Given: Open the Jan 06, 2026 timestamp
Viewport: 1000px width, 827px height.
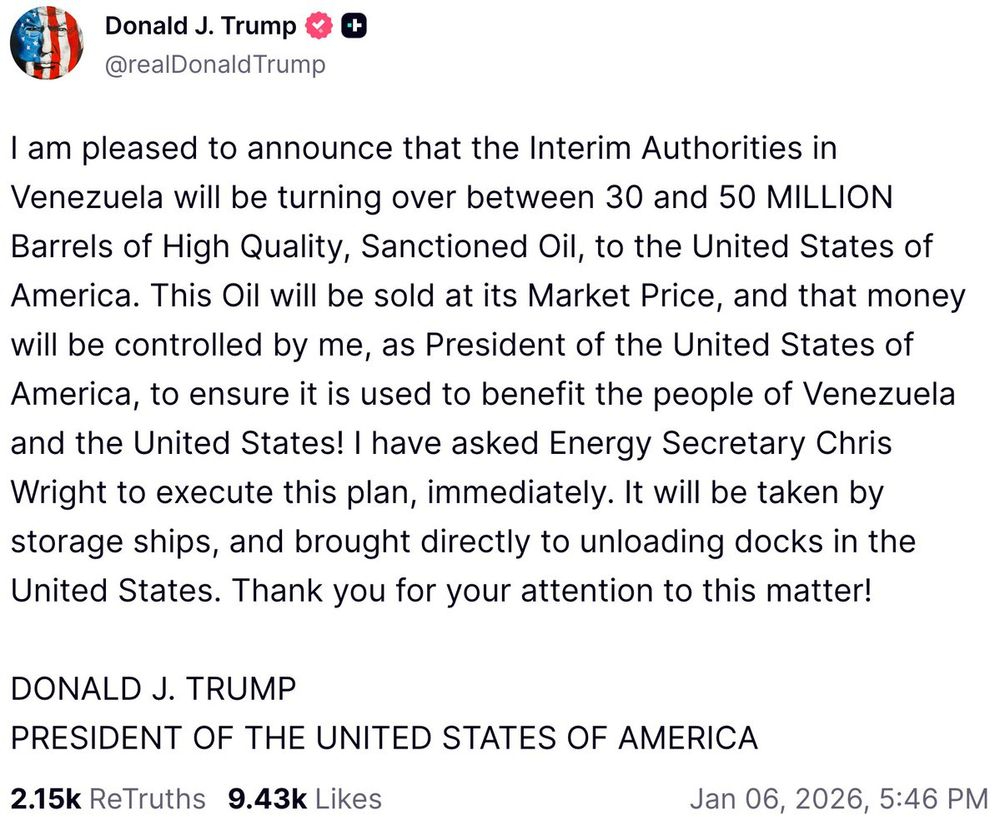Looking at the screenshot, I should 775,799.
